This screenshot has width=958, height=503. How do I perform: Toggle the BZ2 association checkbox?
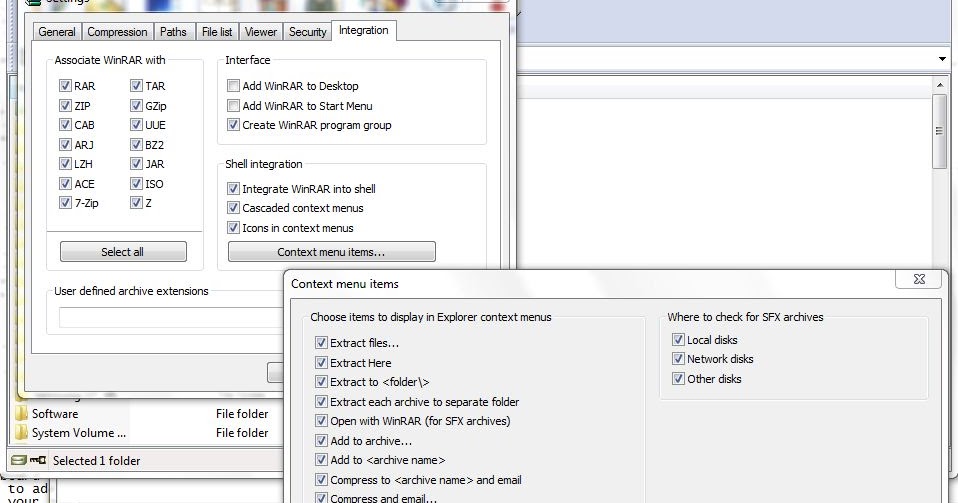coord(136,145)
